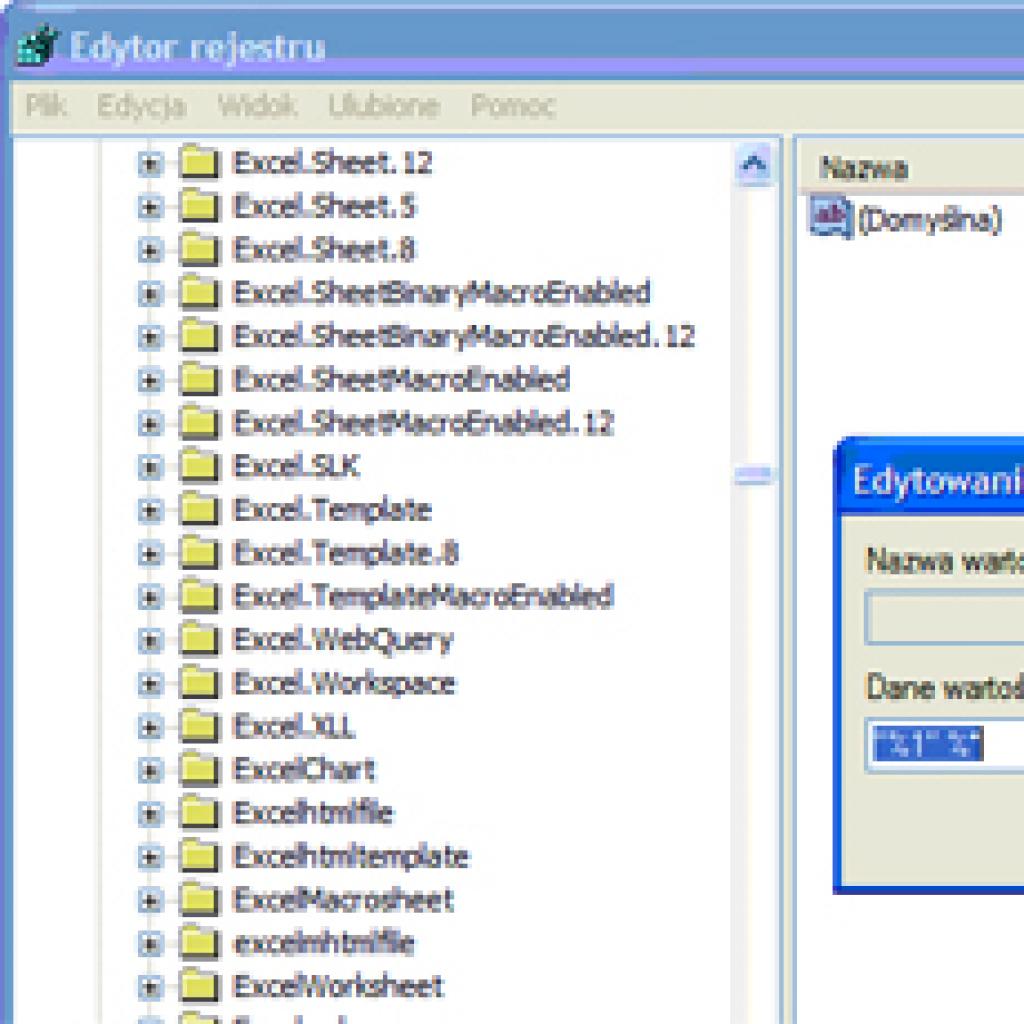Image resolution: width=1024 pixels, height=1024 pixels.
Task: Select the Excel.Sheet.8 tree label
Action: 324,250
